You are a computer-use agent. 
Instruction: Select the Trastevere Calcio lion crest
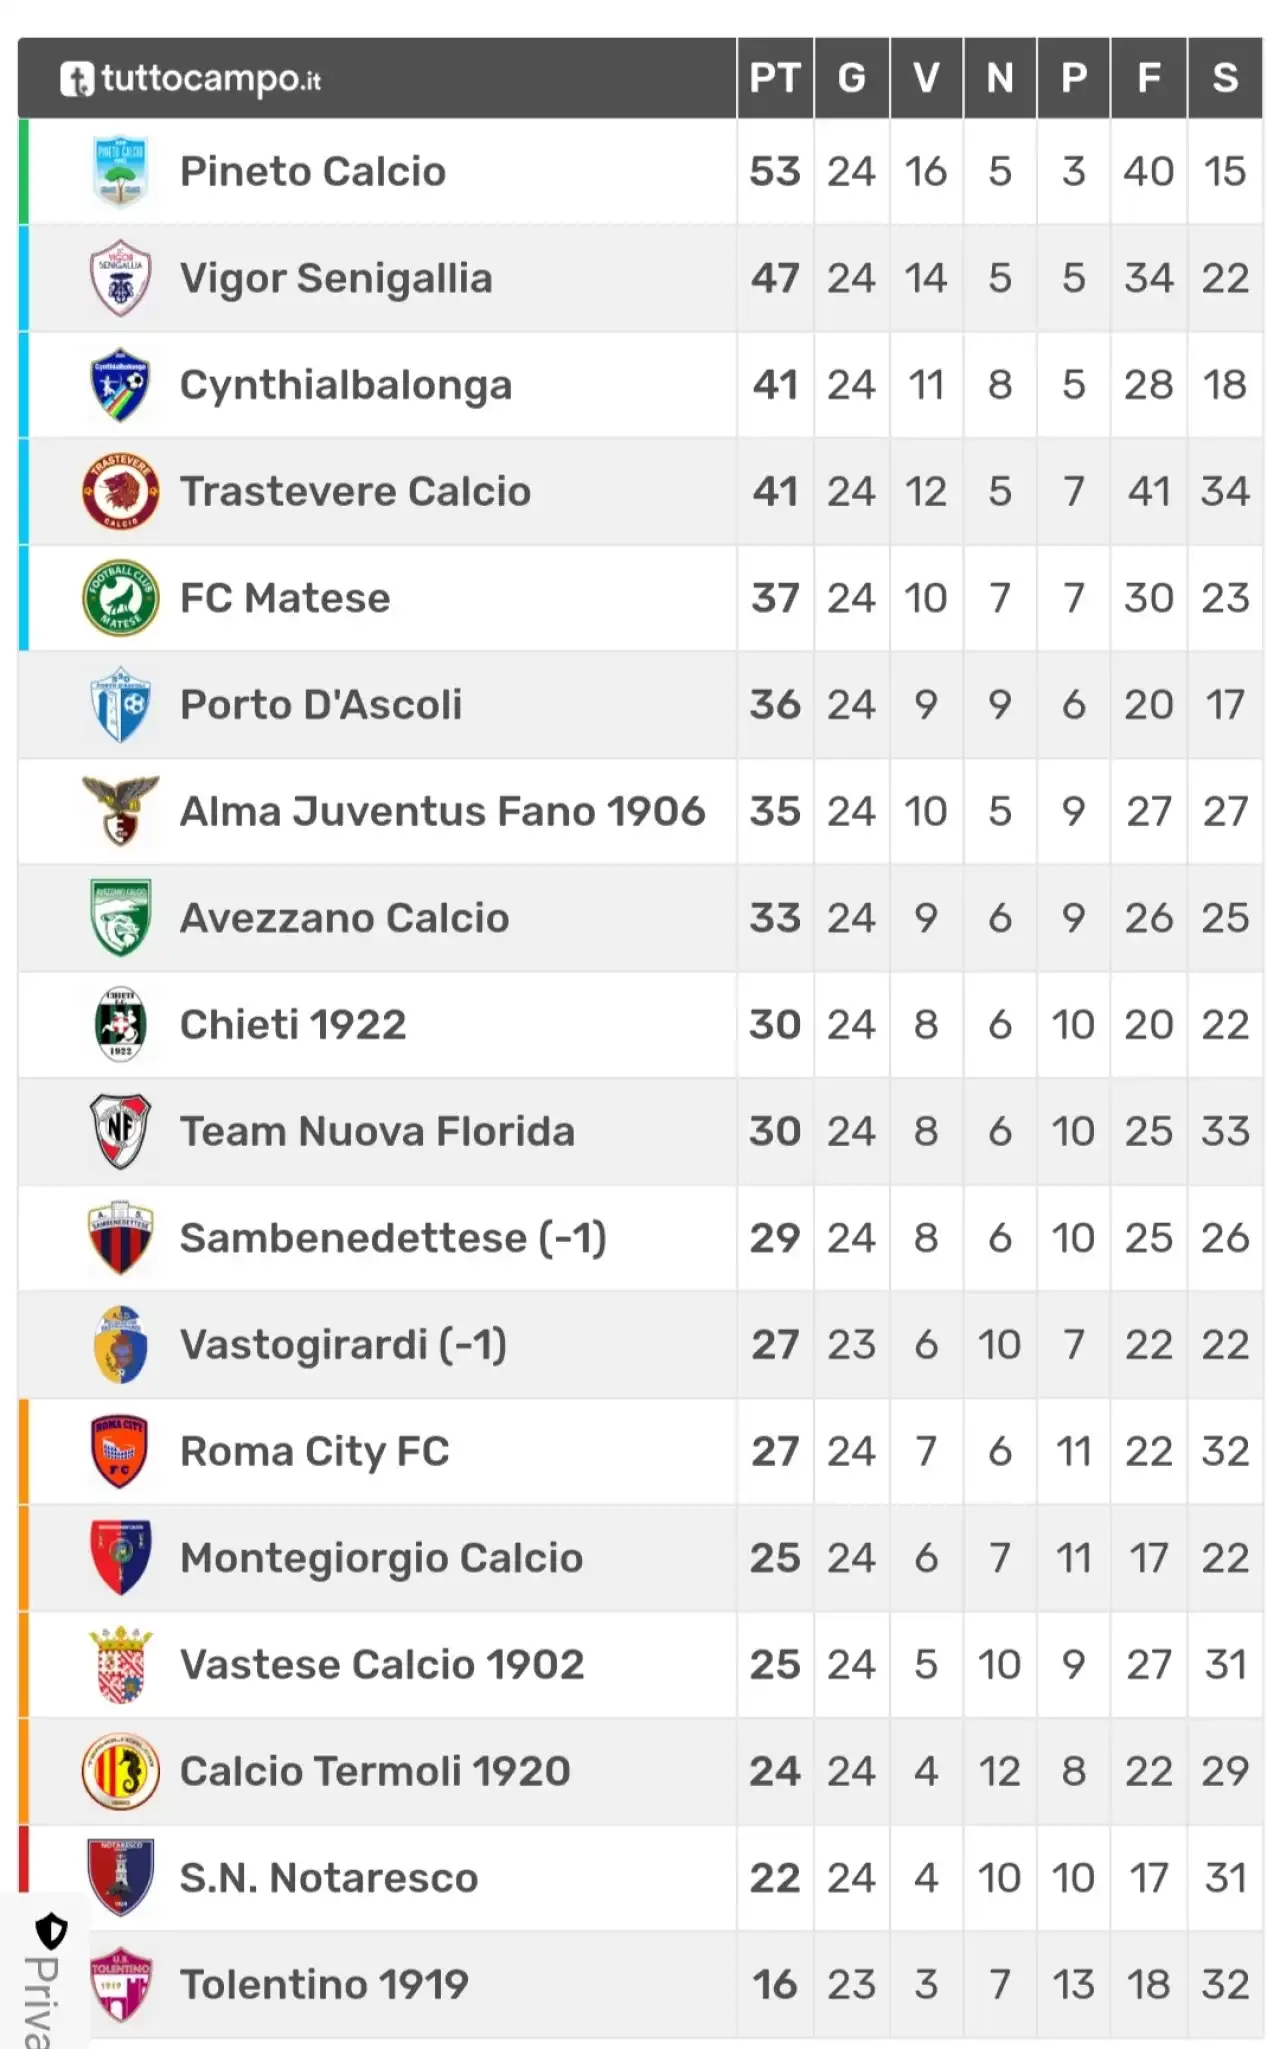[121, 491]
